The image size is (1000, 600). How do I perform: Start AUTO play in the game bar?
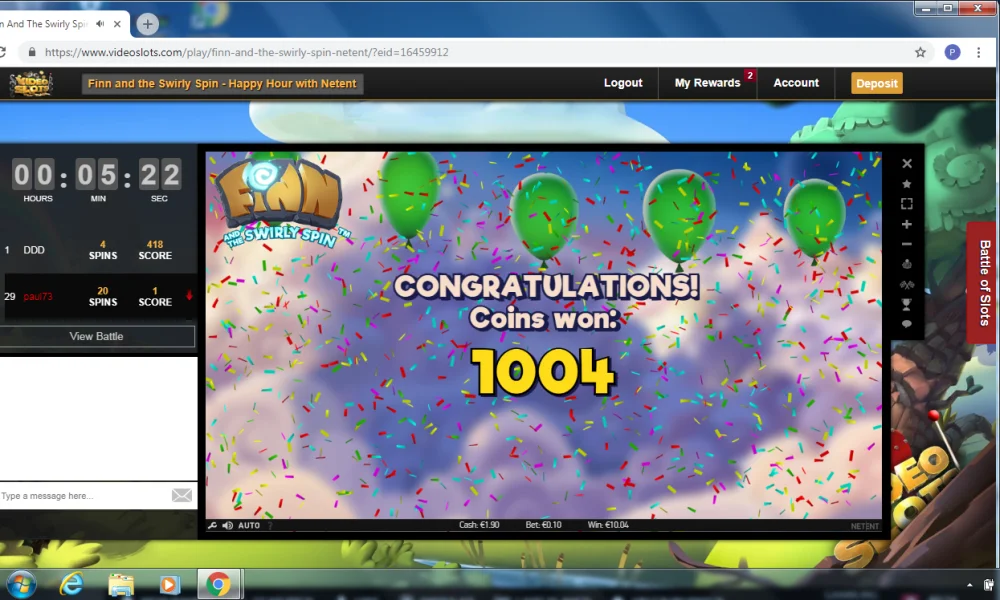[249, 525]
